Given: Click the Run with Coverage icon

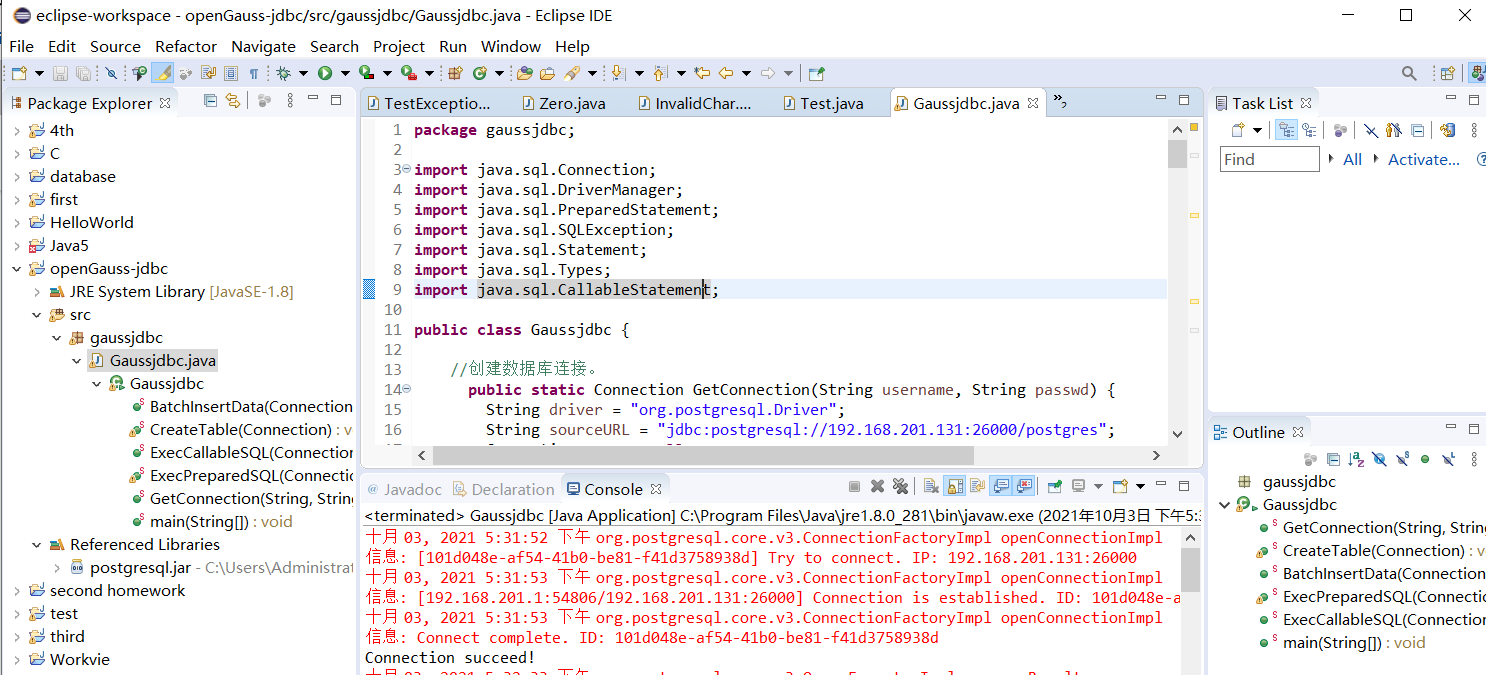Looking at the screenshot, I should 366,73.
